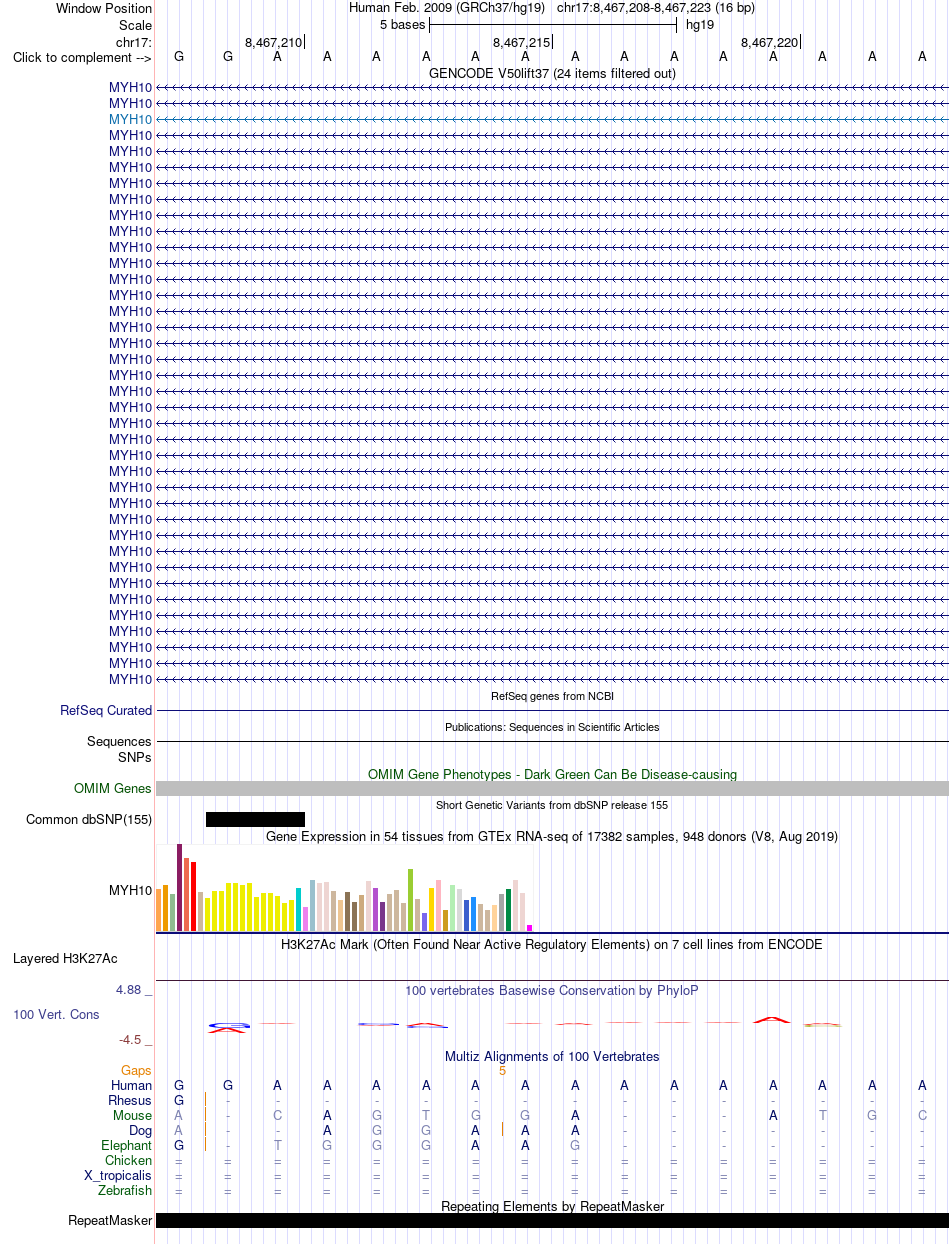The height and width of the screenshot is (1244, 950).
Task: Click the Layered H3K27Ac track label
Action: (x=65, y=958)
